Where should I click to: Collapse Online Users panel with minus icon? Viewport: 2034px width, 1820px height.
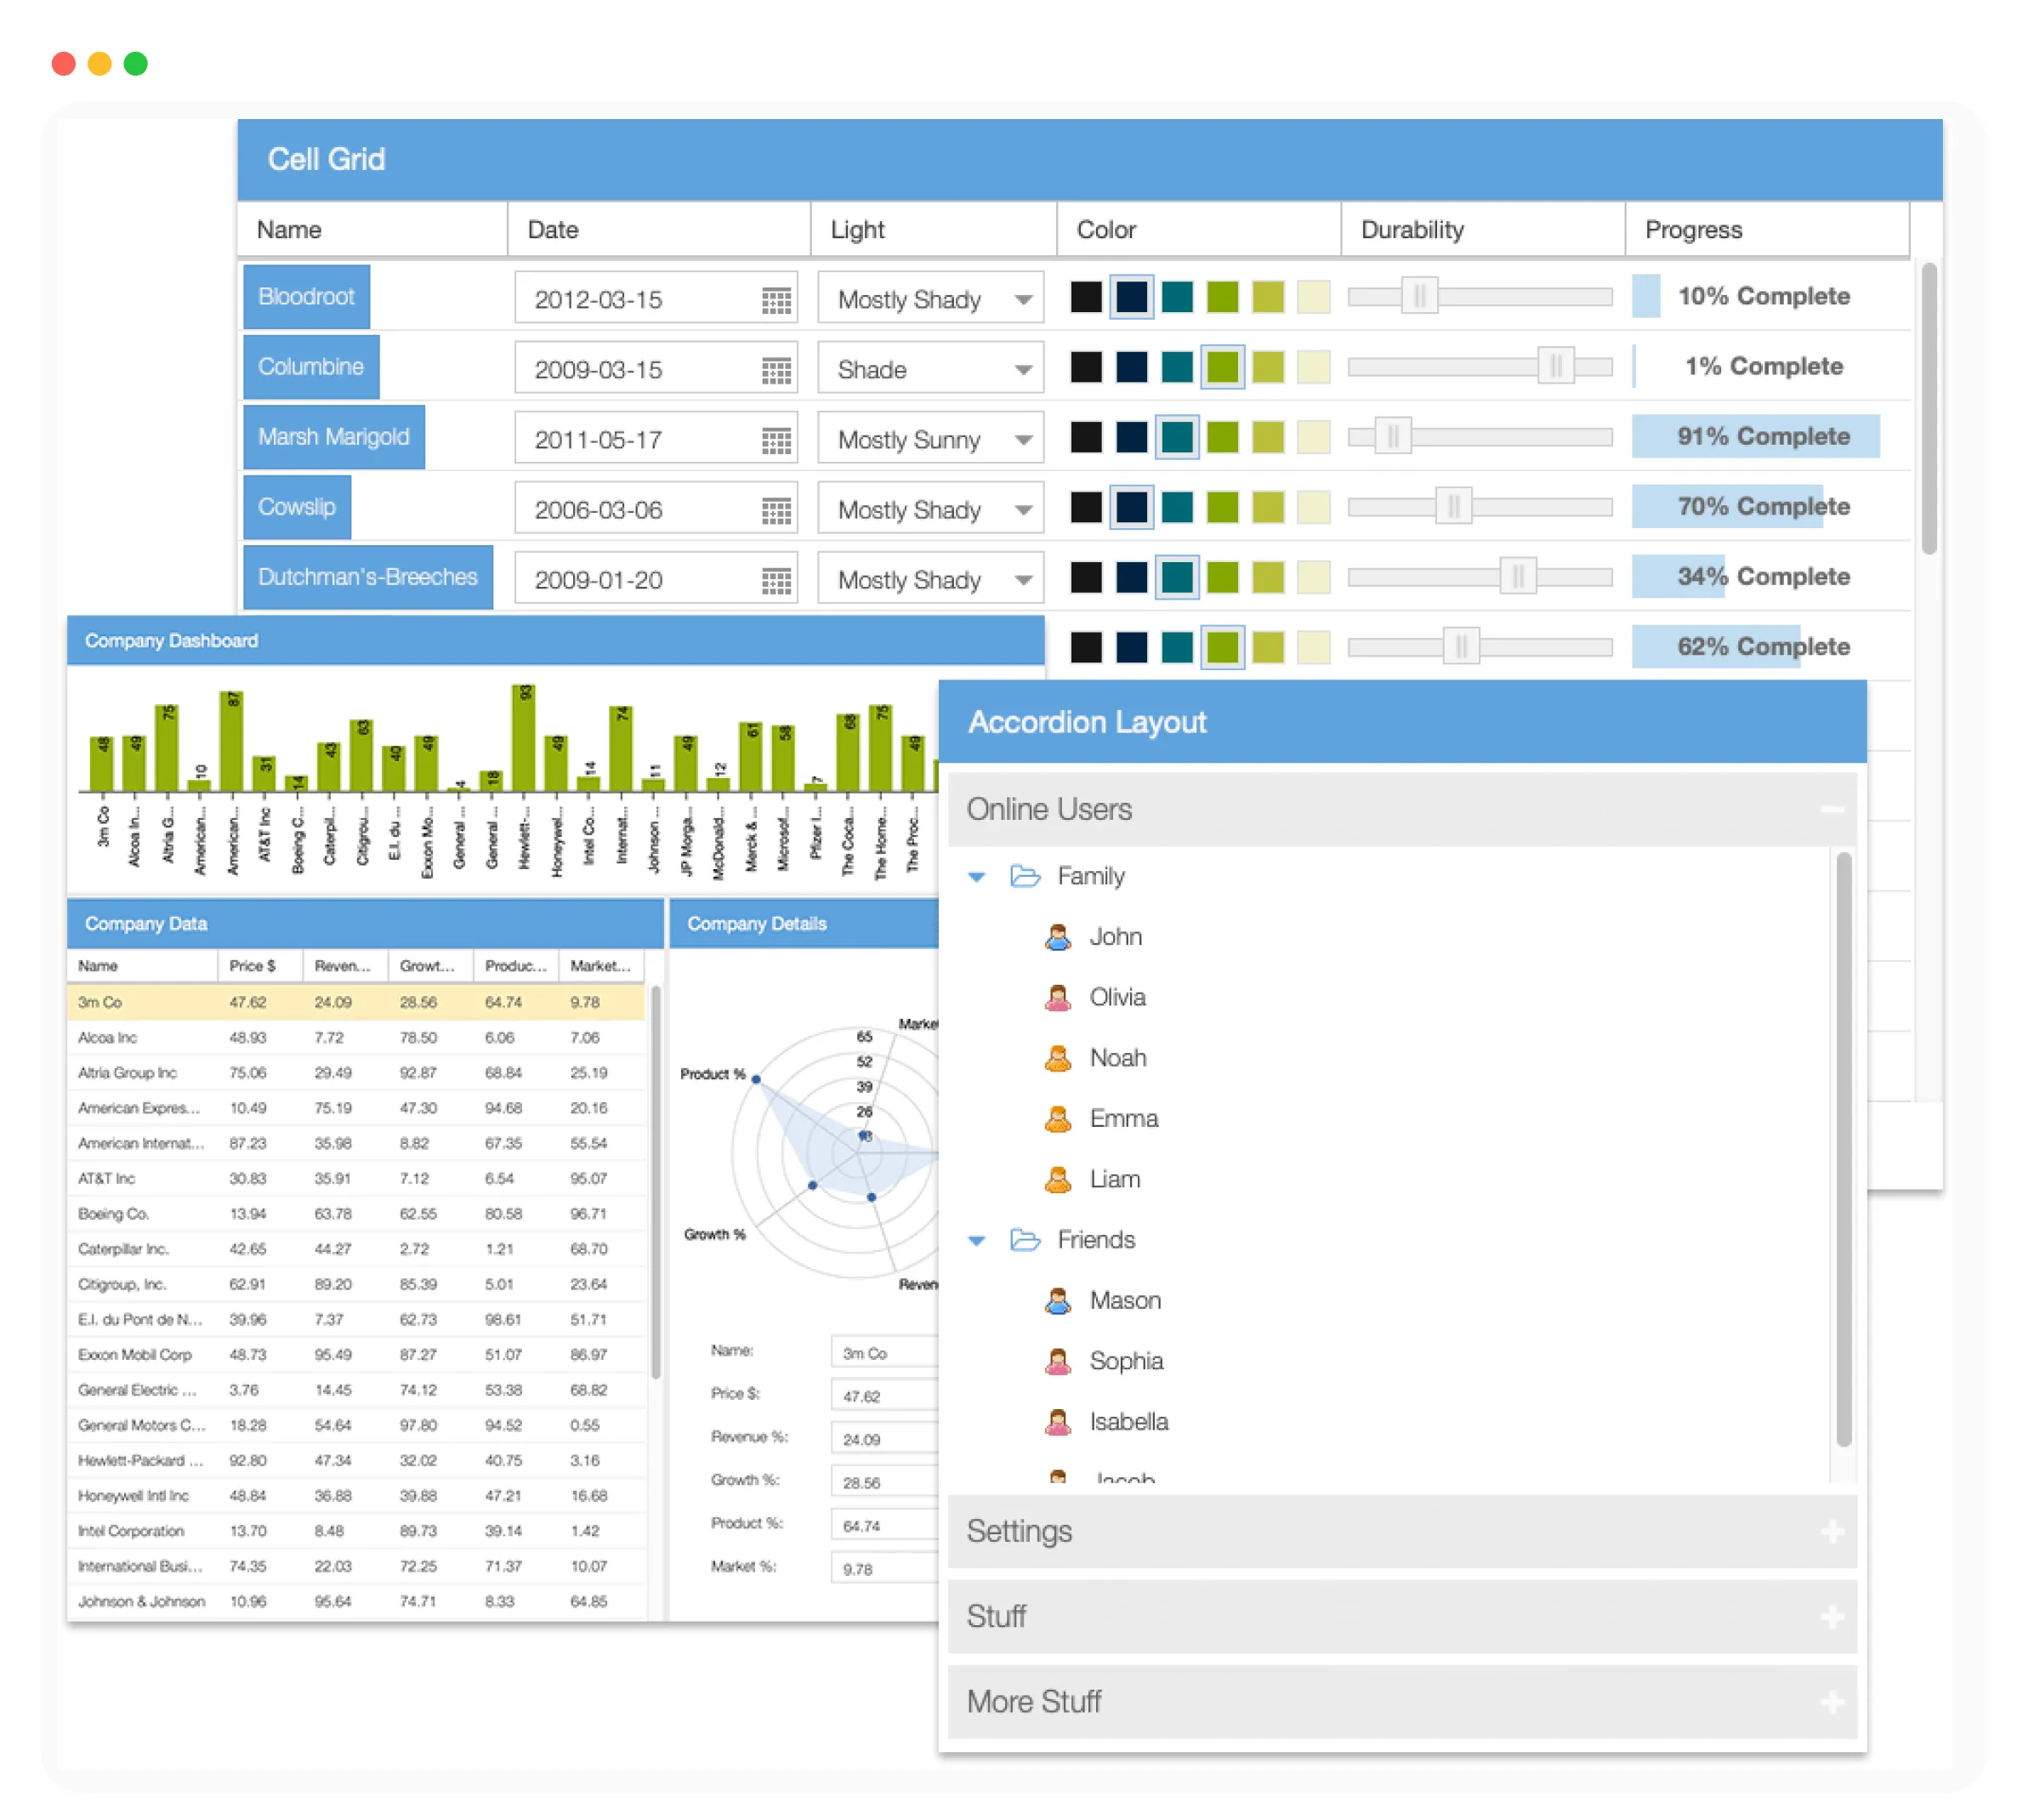1832,809
